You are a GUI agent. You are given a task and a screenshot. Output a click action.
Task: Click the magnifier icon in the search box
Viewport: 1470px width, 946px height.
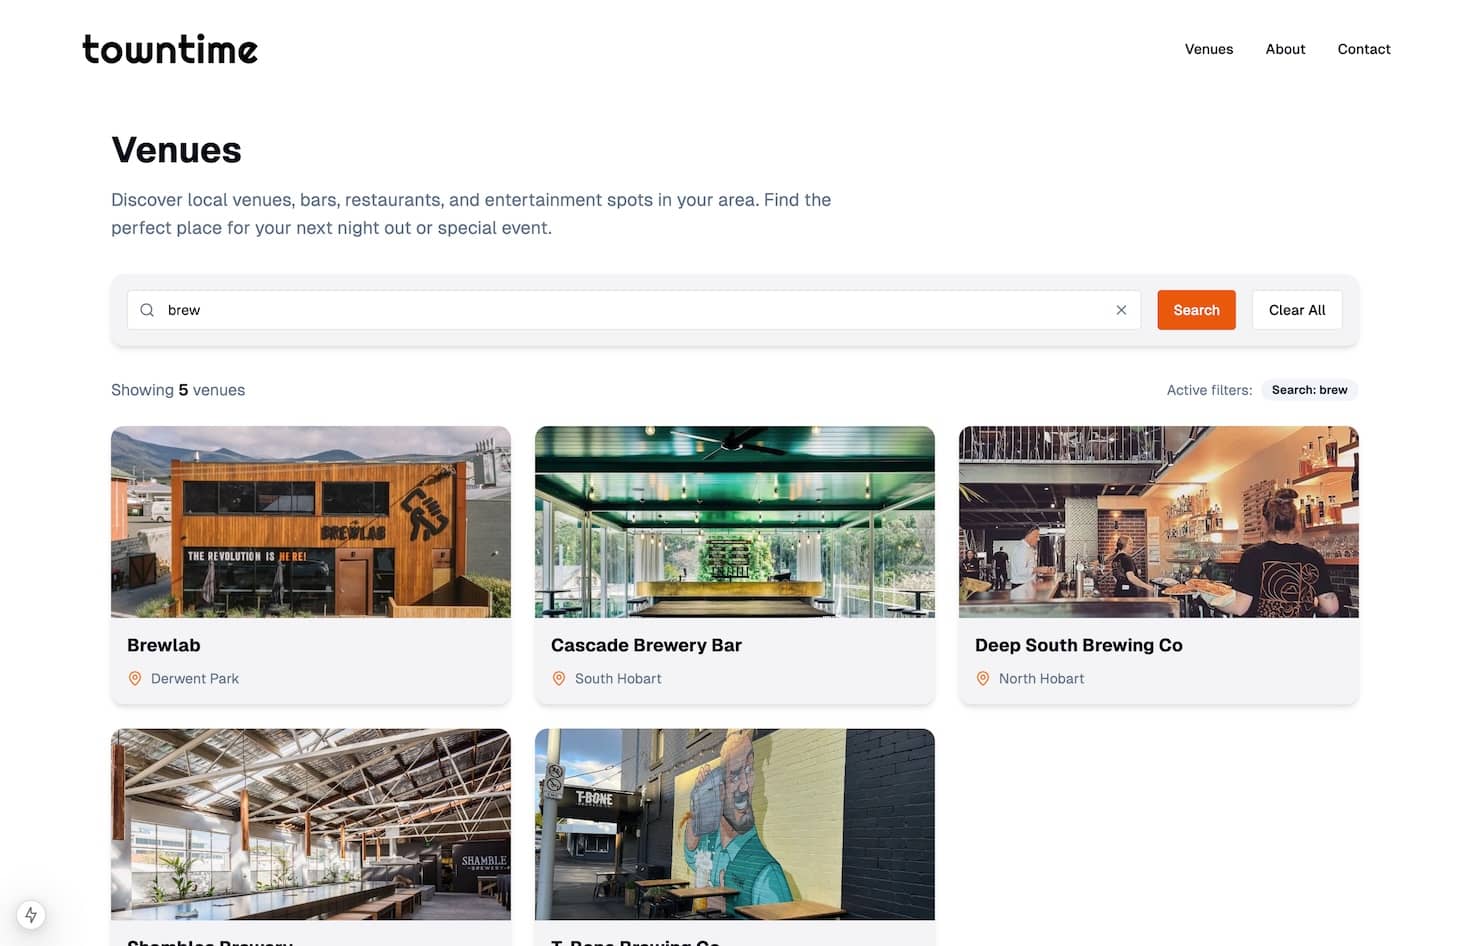147,310
